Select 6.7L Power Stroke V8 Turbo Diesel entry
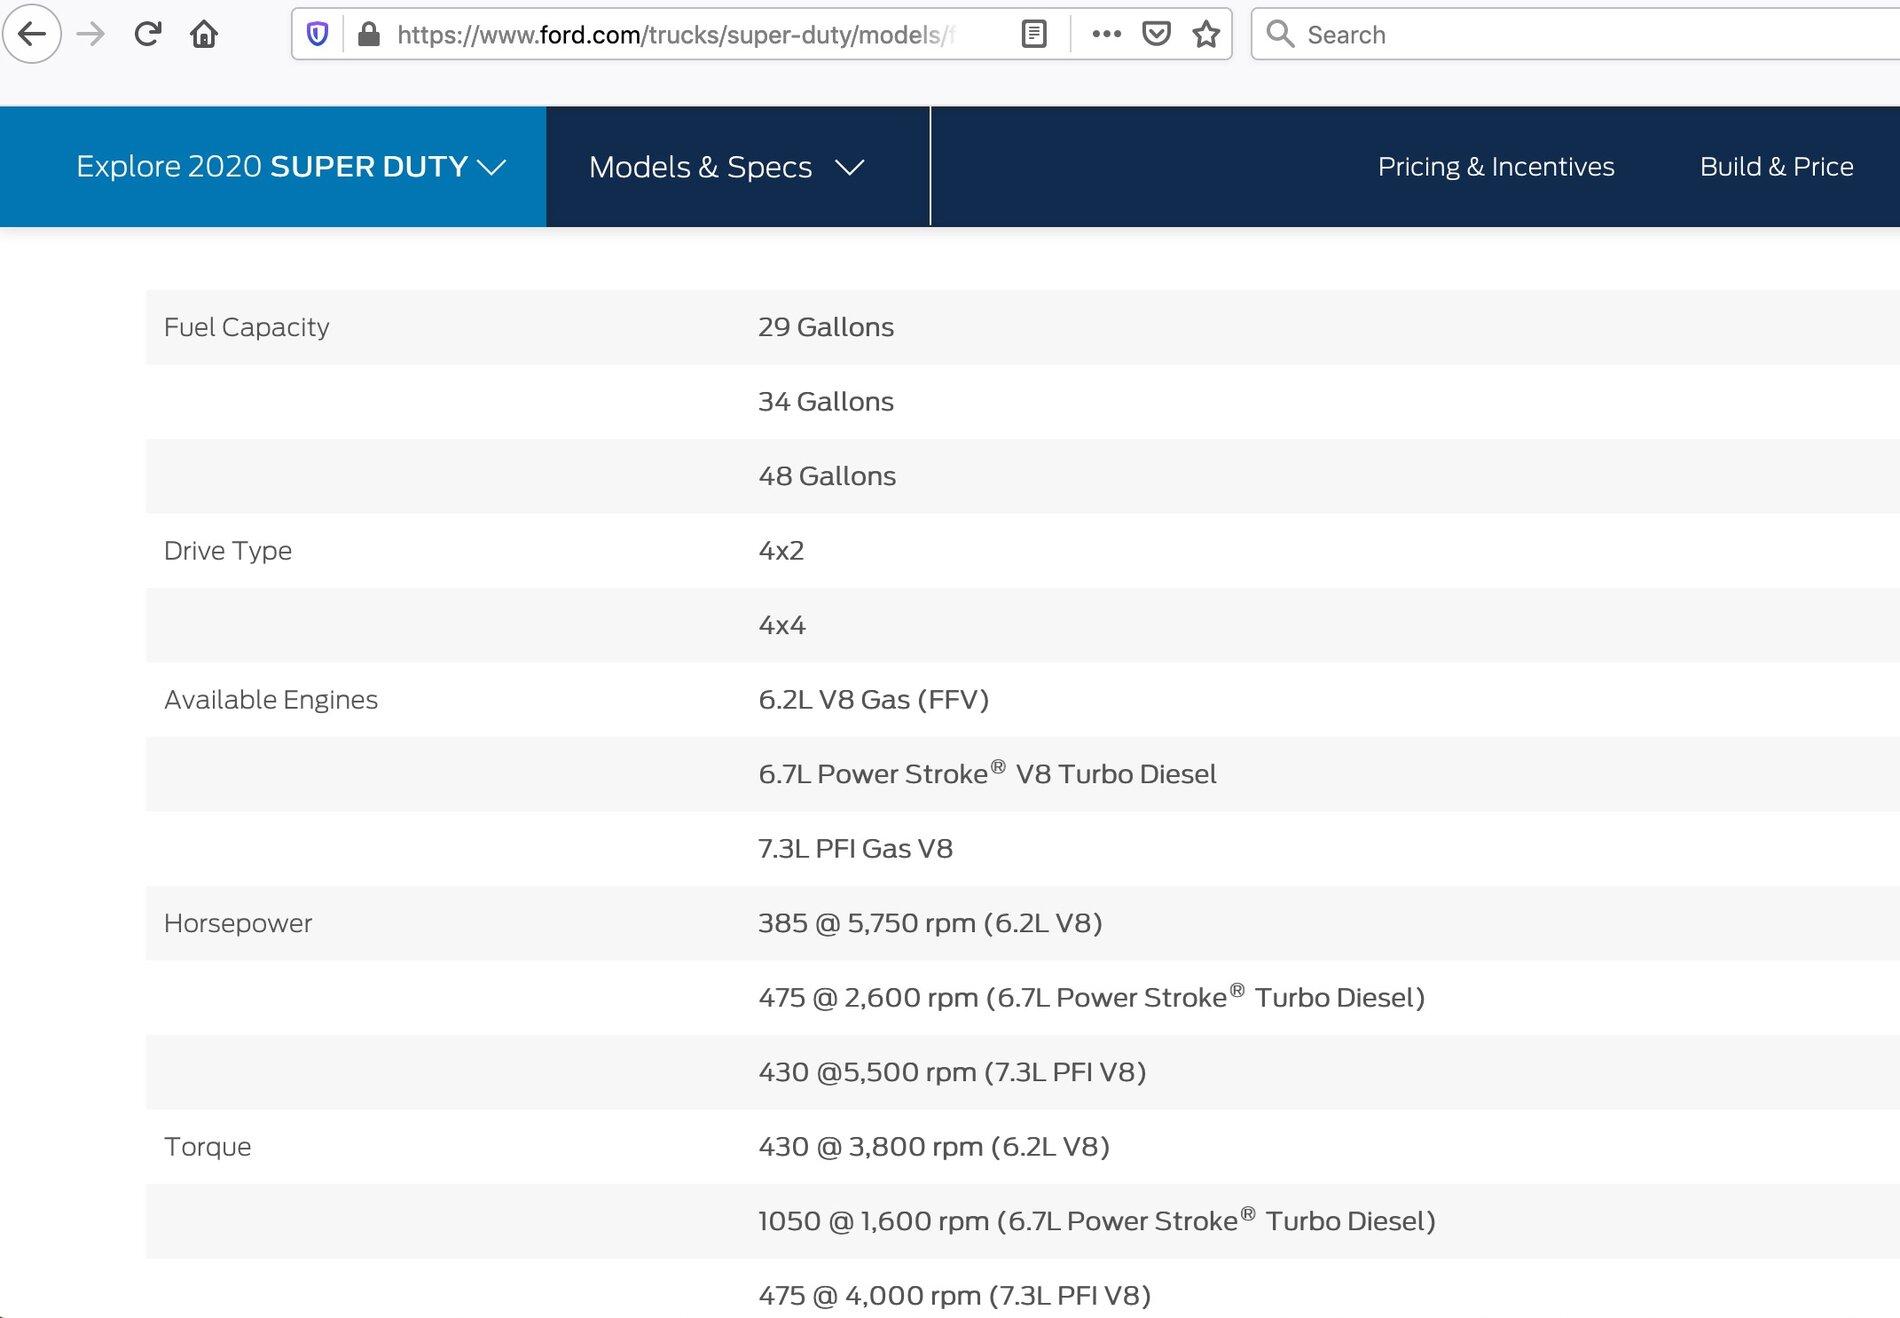The width and height of the screenshot is (1900, 1318). pyautogui.click(x=988, y=773)
